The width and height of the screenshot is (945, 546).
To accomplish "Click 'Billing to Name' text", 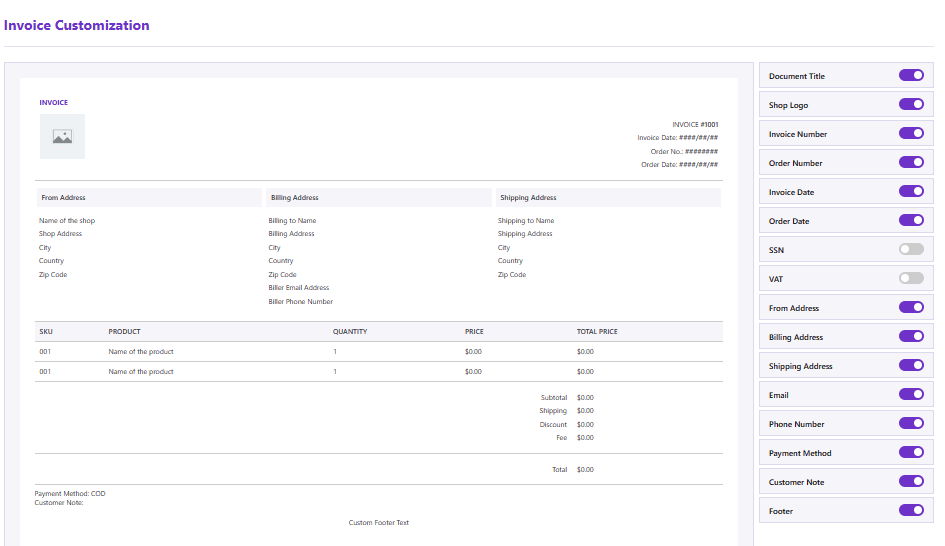I will click(292, 221).
